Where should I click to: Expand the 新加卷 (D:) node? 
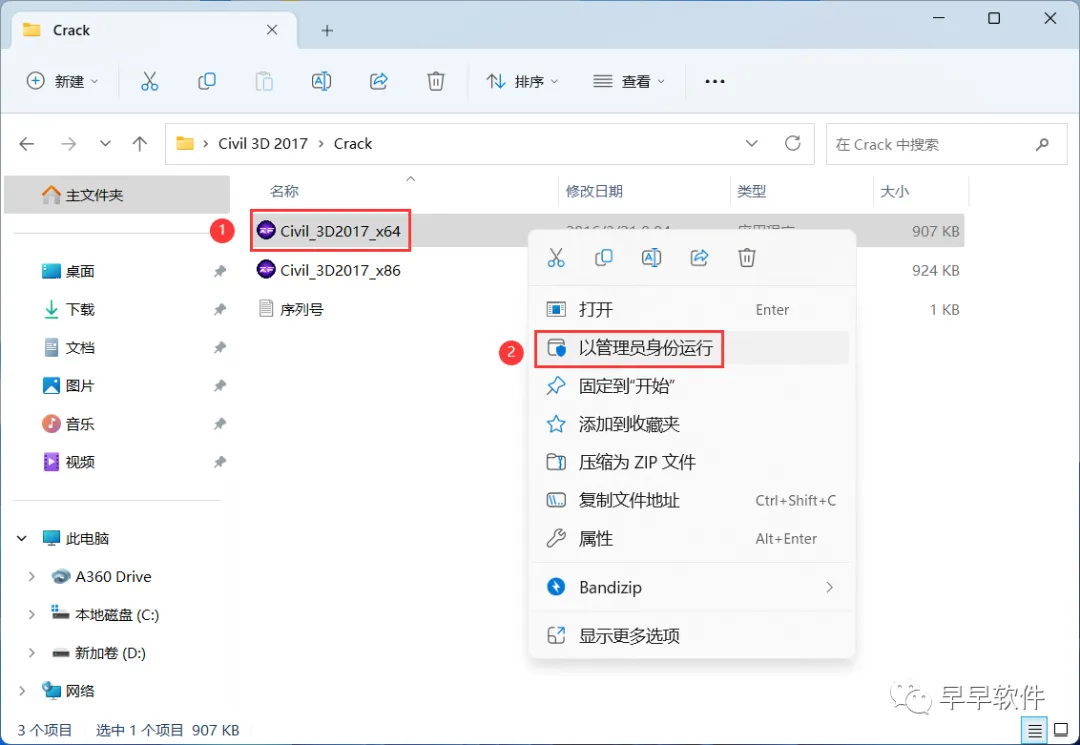click(31, 653)
